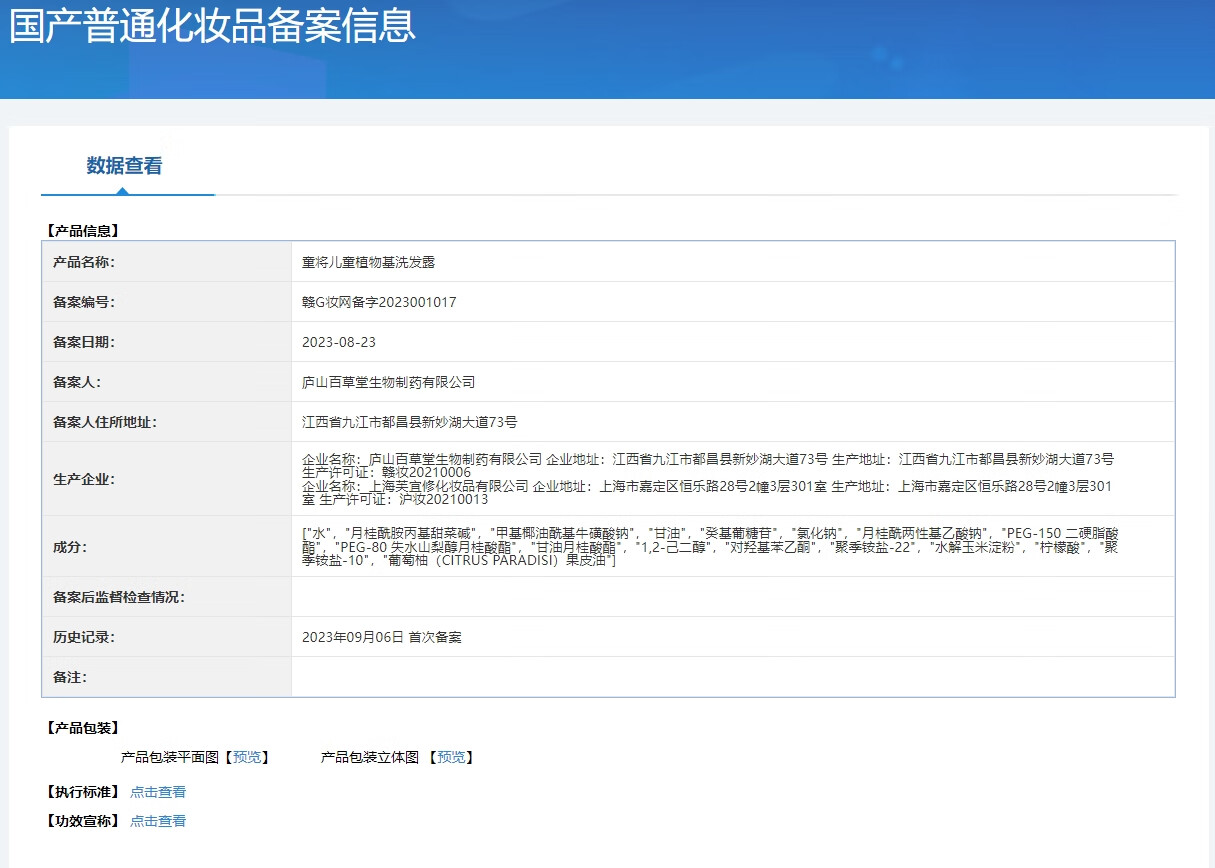Click filing number 赣G妆网备字2023001017
Viewport: 1215px width, 868px height.
(379, 302)
